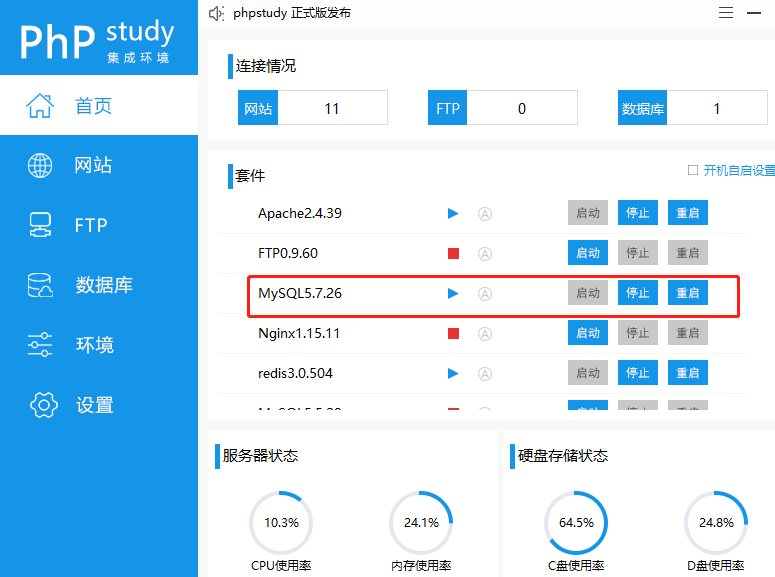775x577 pixels.
Task: Click the 数据库 connection count label
Action: 643,108
